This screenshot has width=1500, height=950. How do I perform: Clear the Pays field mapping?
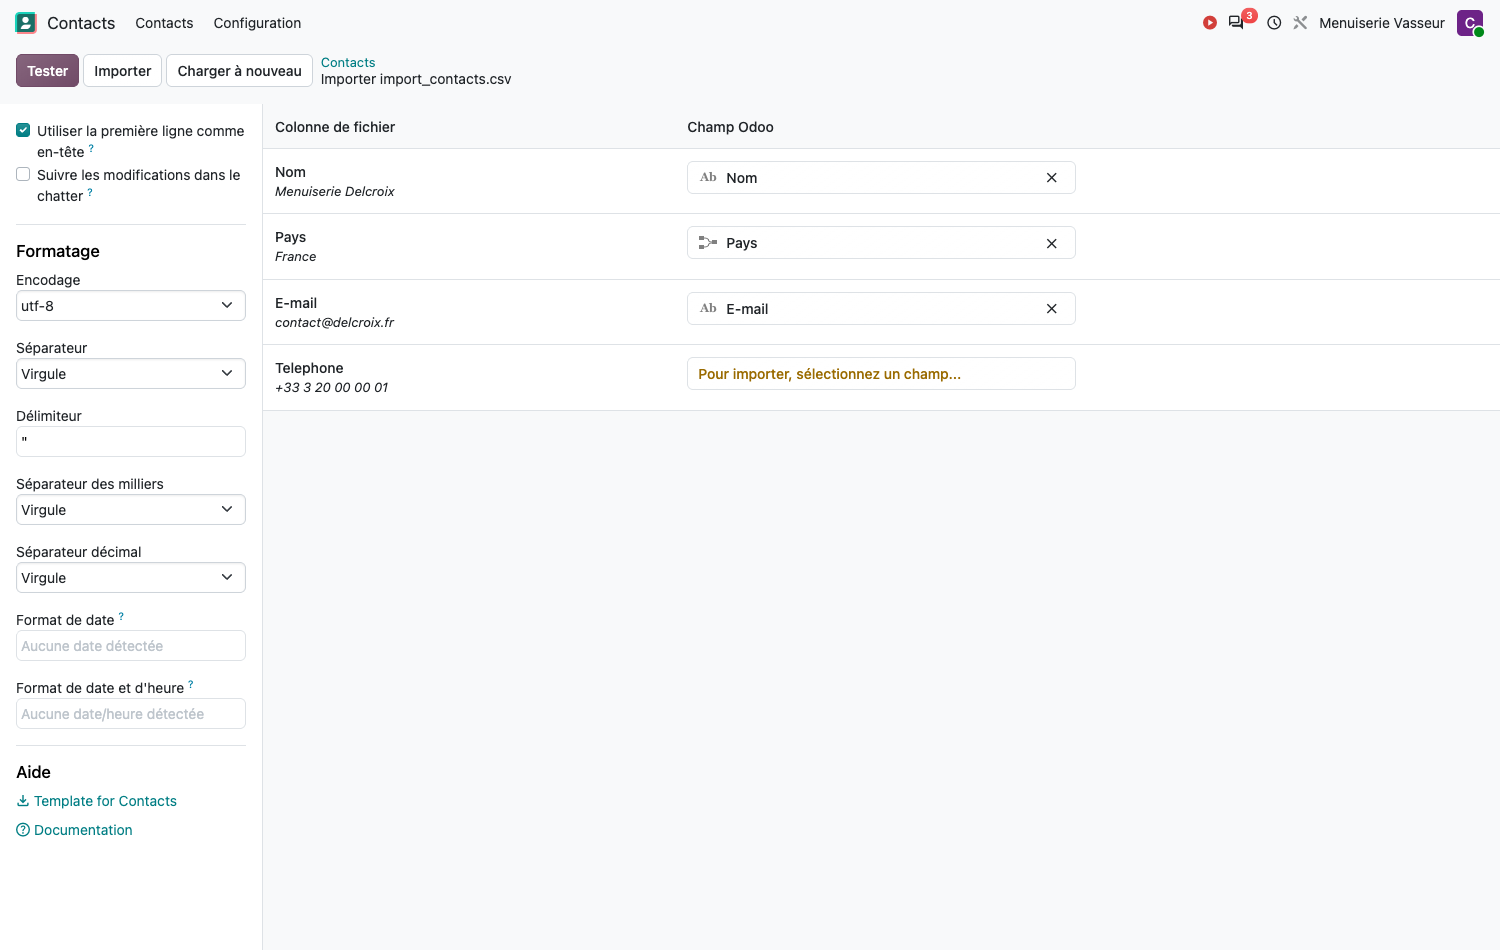click(x=1052, y=243)
